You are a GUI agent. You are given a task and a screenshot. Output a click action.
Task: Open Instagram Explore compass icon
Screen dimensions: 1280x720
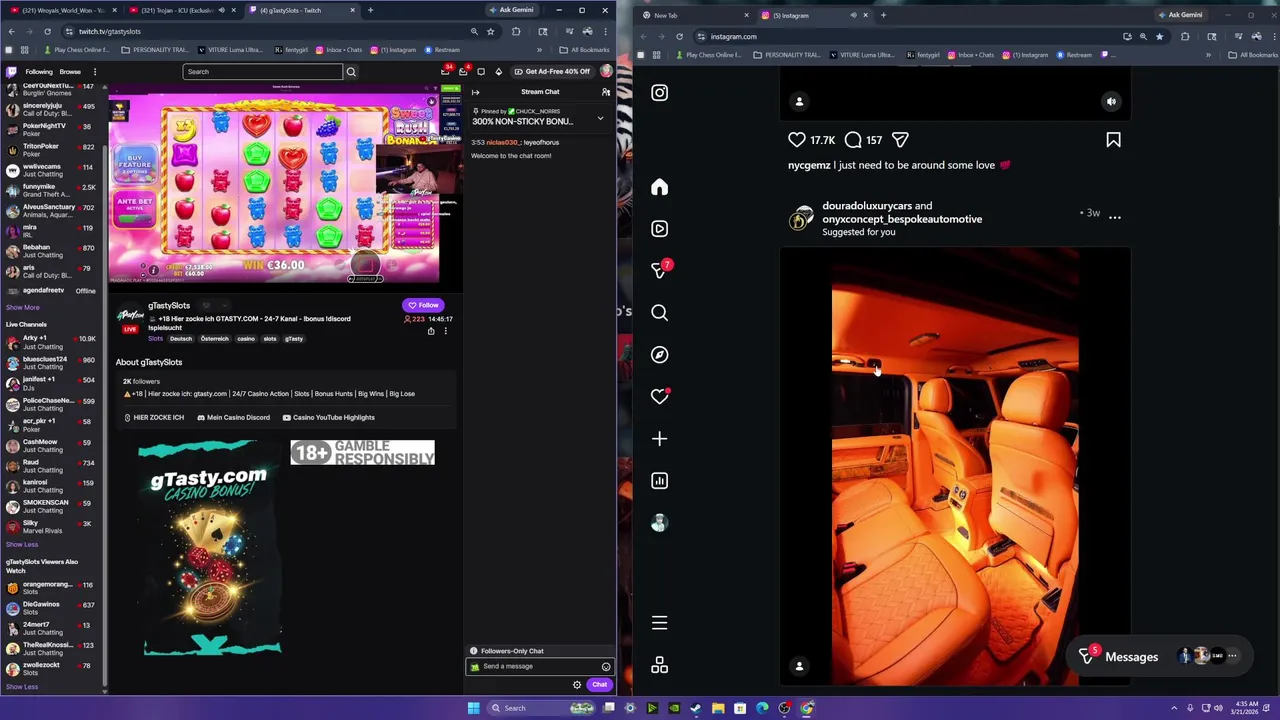click(x=659, y=355)
